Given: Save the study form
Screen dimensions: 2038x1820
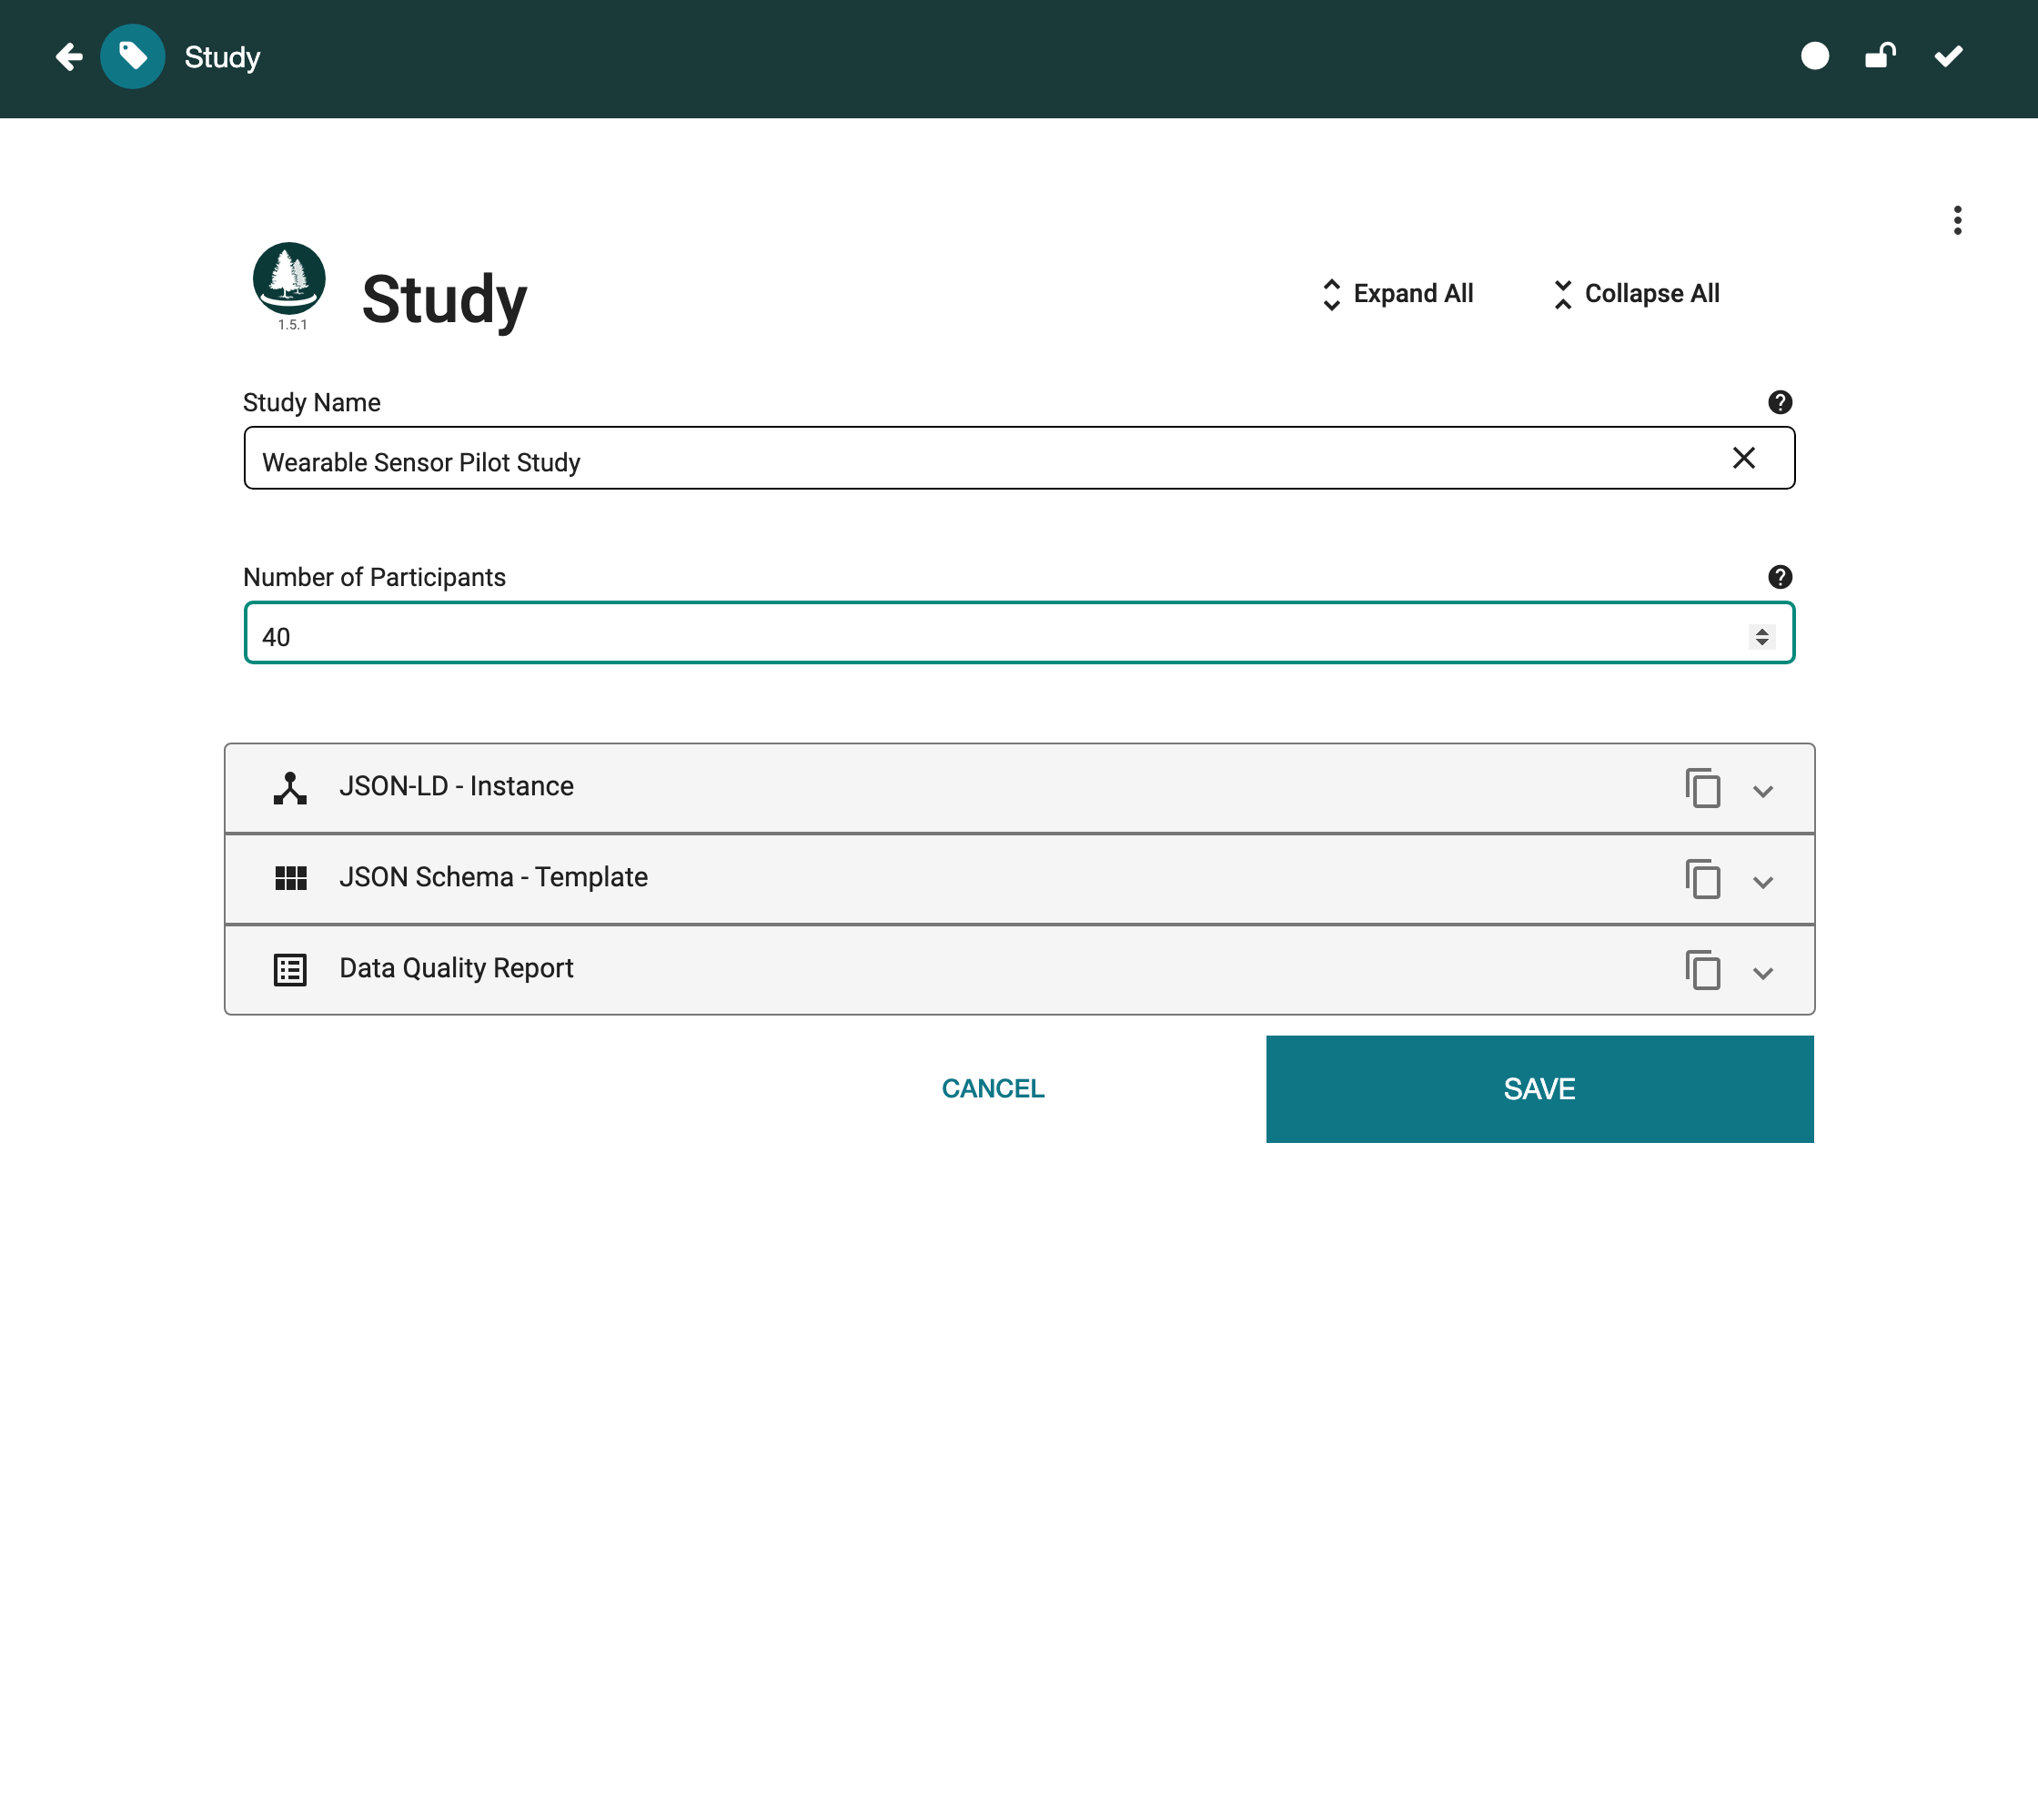Looking at the screenshot, I should click(1540, 1089).
